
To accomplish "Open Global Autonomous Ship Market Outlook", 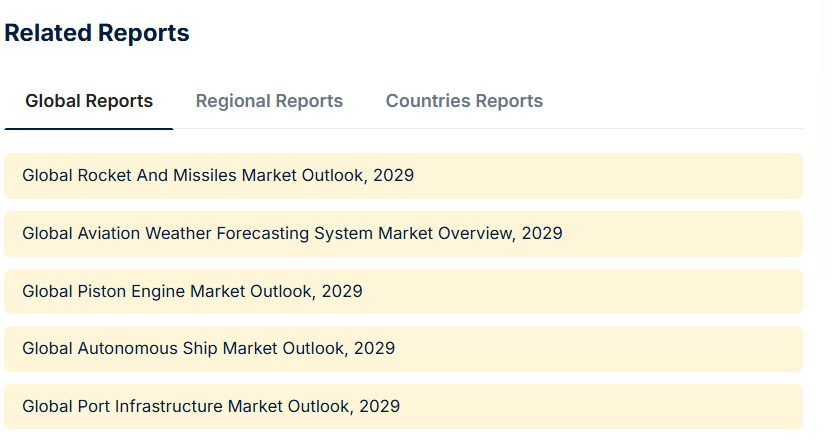I will coord(208,349).
